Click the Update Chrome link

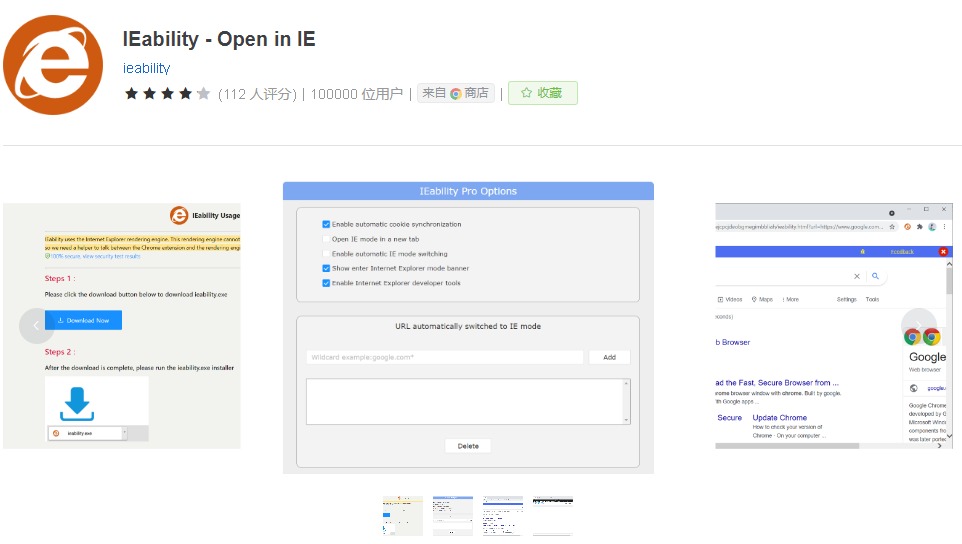click(x=780, y=418)
